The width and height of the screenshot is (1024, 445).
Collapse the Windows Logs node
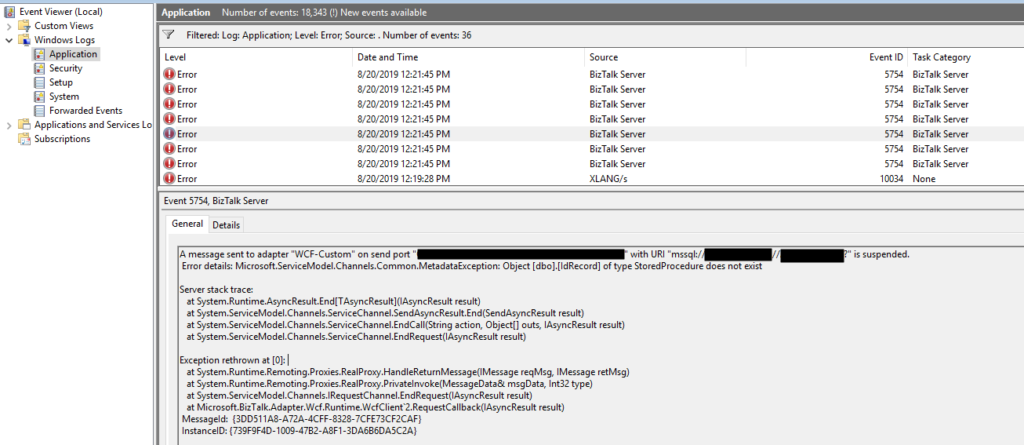pyautogui.click(x=9, y=39)
